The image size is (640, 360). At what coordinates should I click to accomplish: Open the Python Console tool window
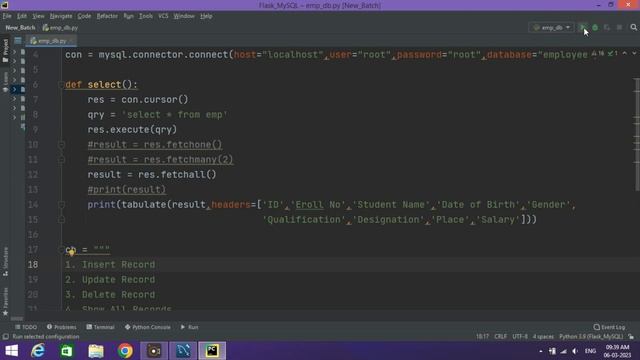[x=148, y=327]
